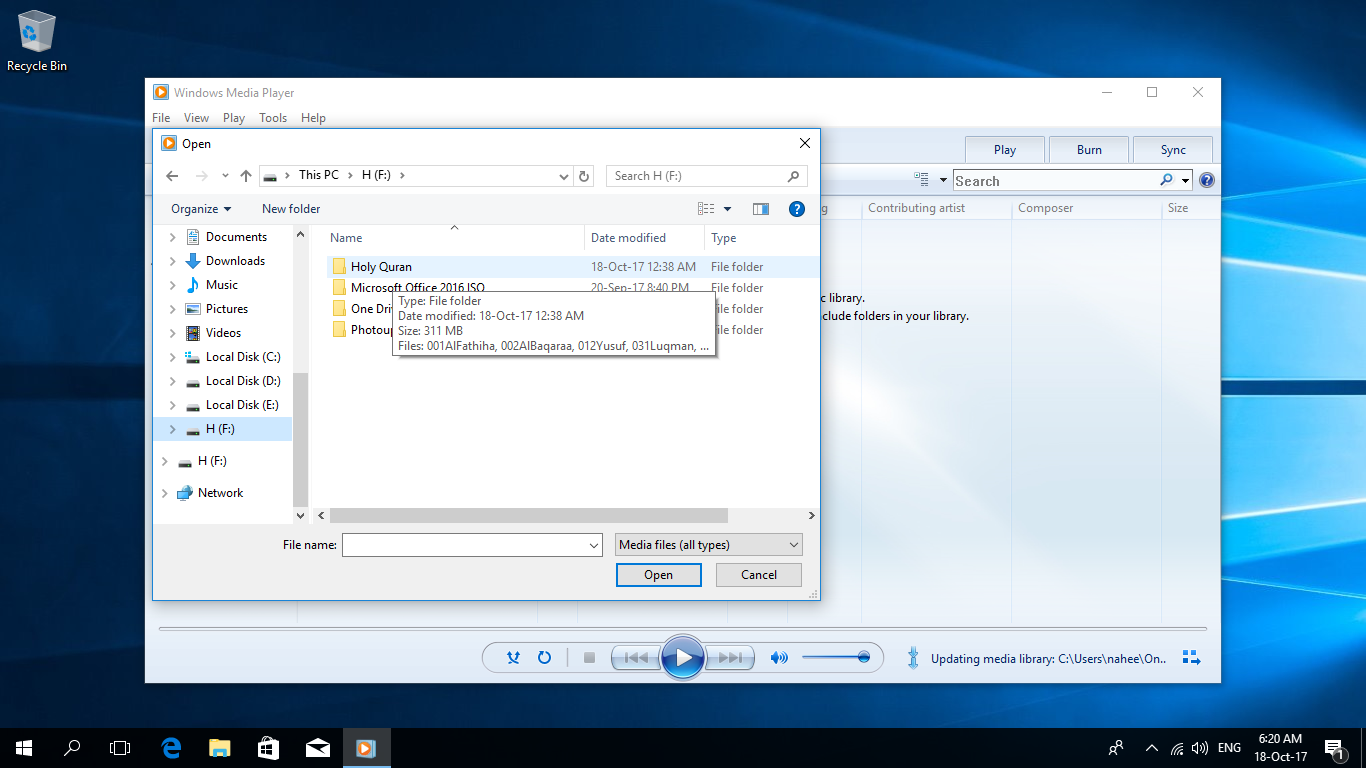This screenshot has height=768, width=1366.
Task: Open the Action Center notifications icon
Action: (x=1334, y=748)
